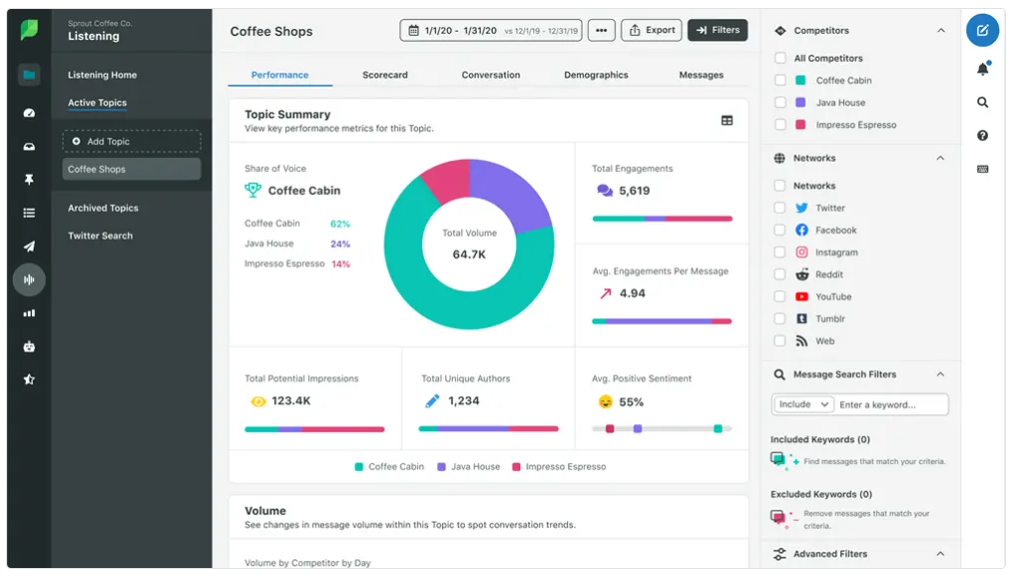Click the Total Volume donut chart center

pos(469,244)
